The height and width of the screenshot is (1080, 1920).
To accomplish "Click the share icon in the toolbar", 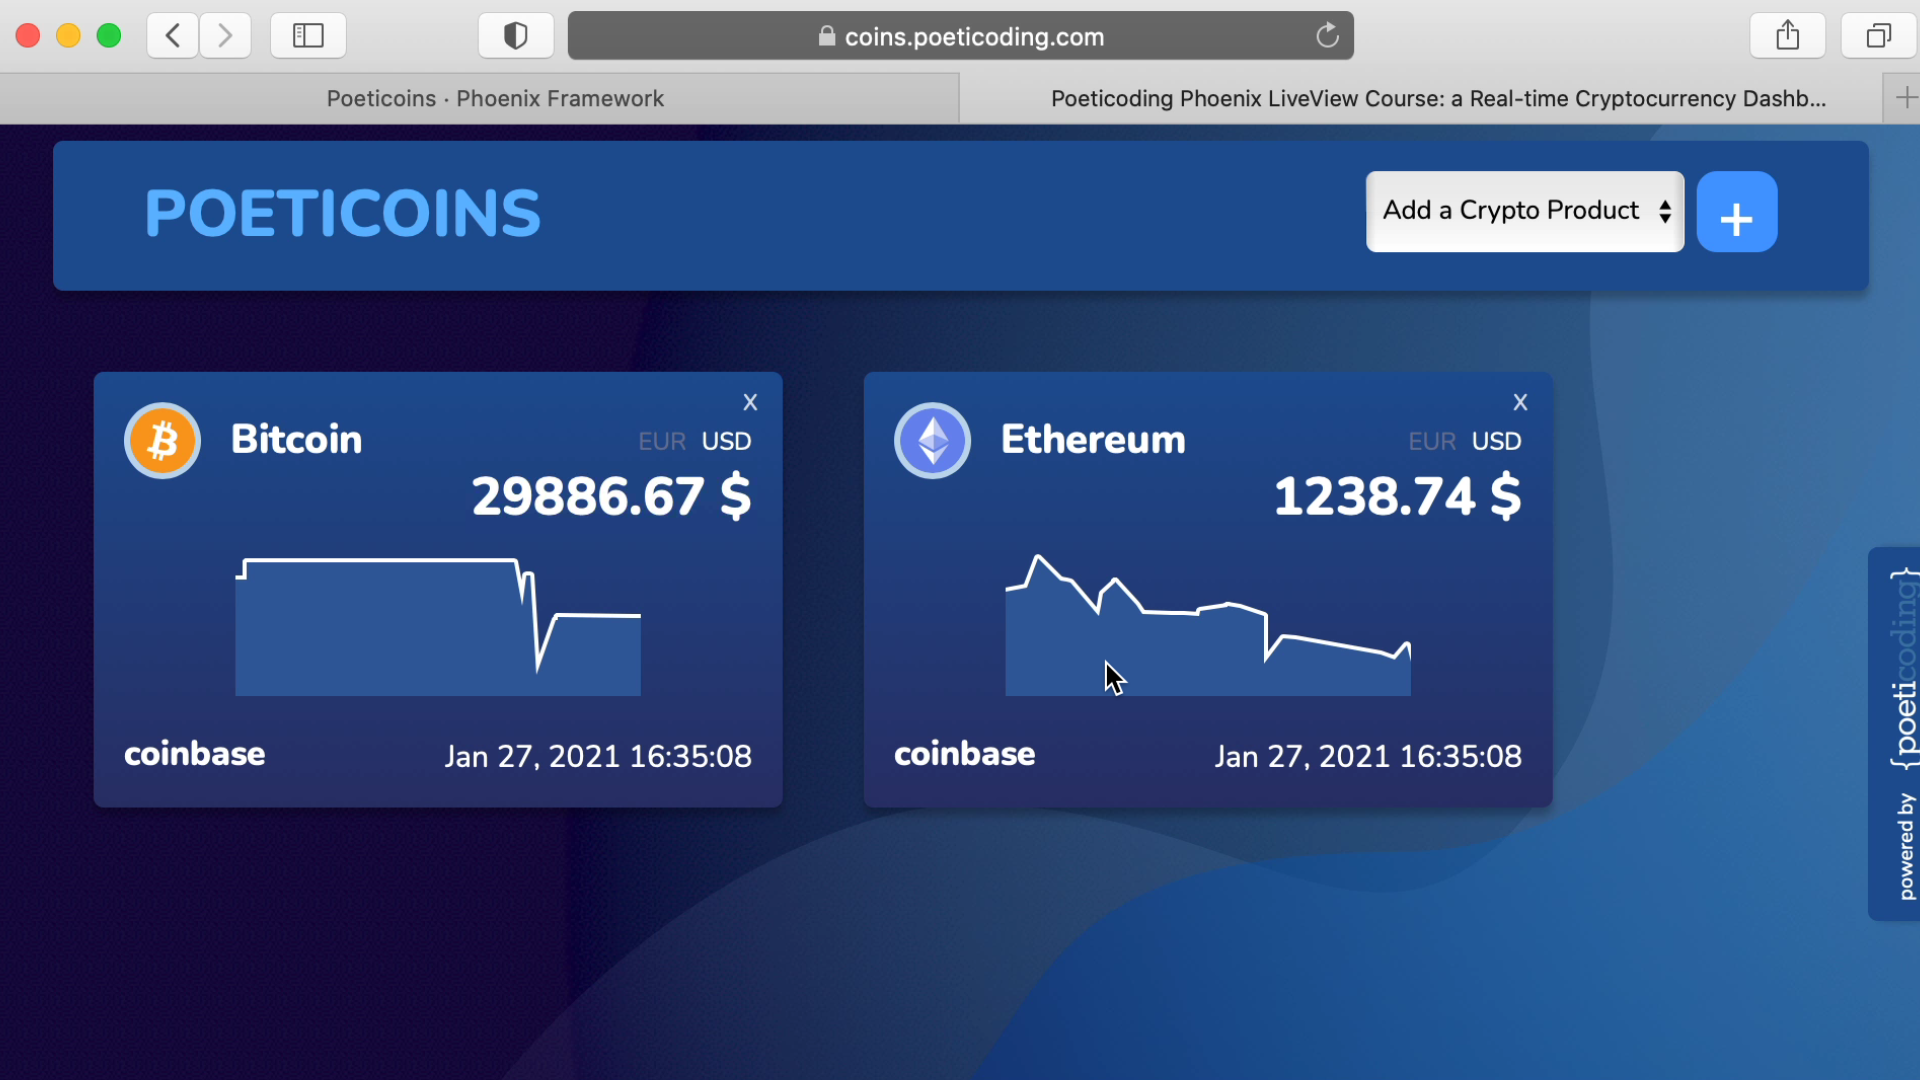I will (x=1787, y=35).
